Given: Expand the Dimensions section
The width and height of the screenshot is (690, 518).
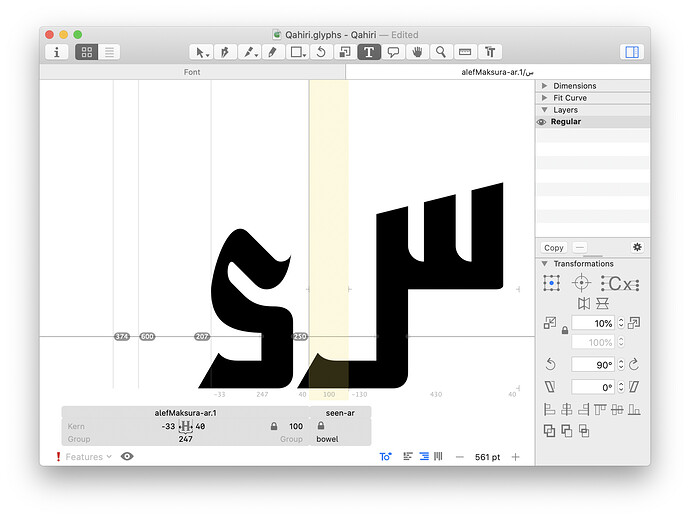Looking at the screenshot, I should tap(545, 85).
